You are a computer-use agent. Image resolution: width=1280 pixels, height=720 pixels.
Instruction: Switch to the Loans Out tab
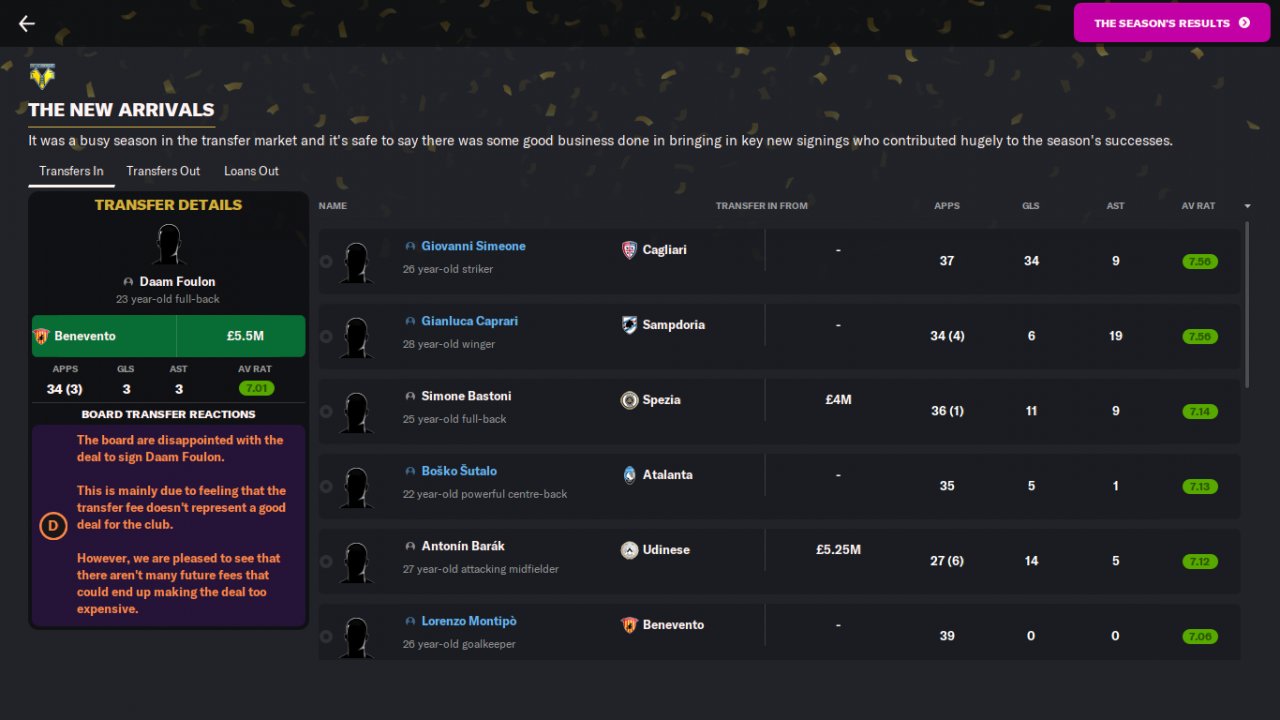pyautogui.click(x=251, y=171)
